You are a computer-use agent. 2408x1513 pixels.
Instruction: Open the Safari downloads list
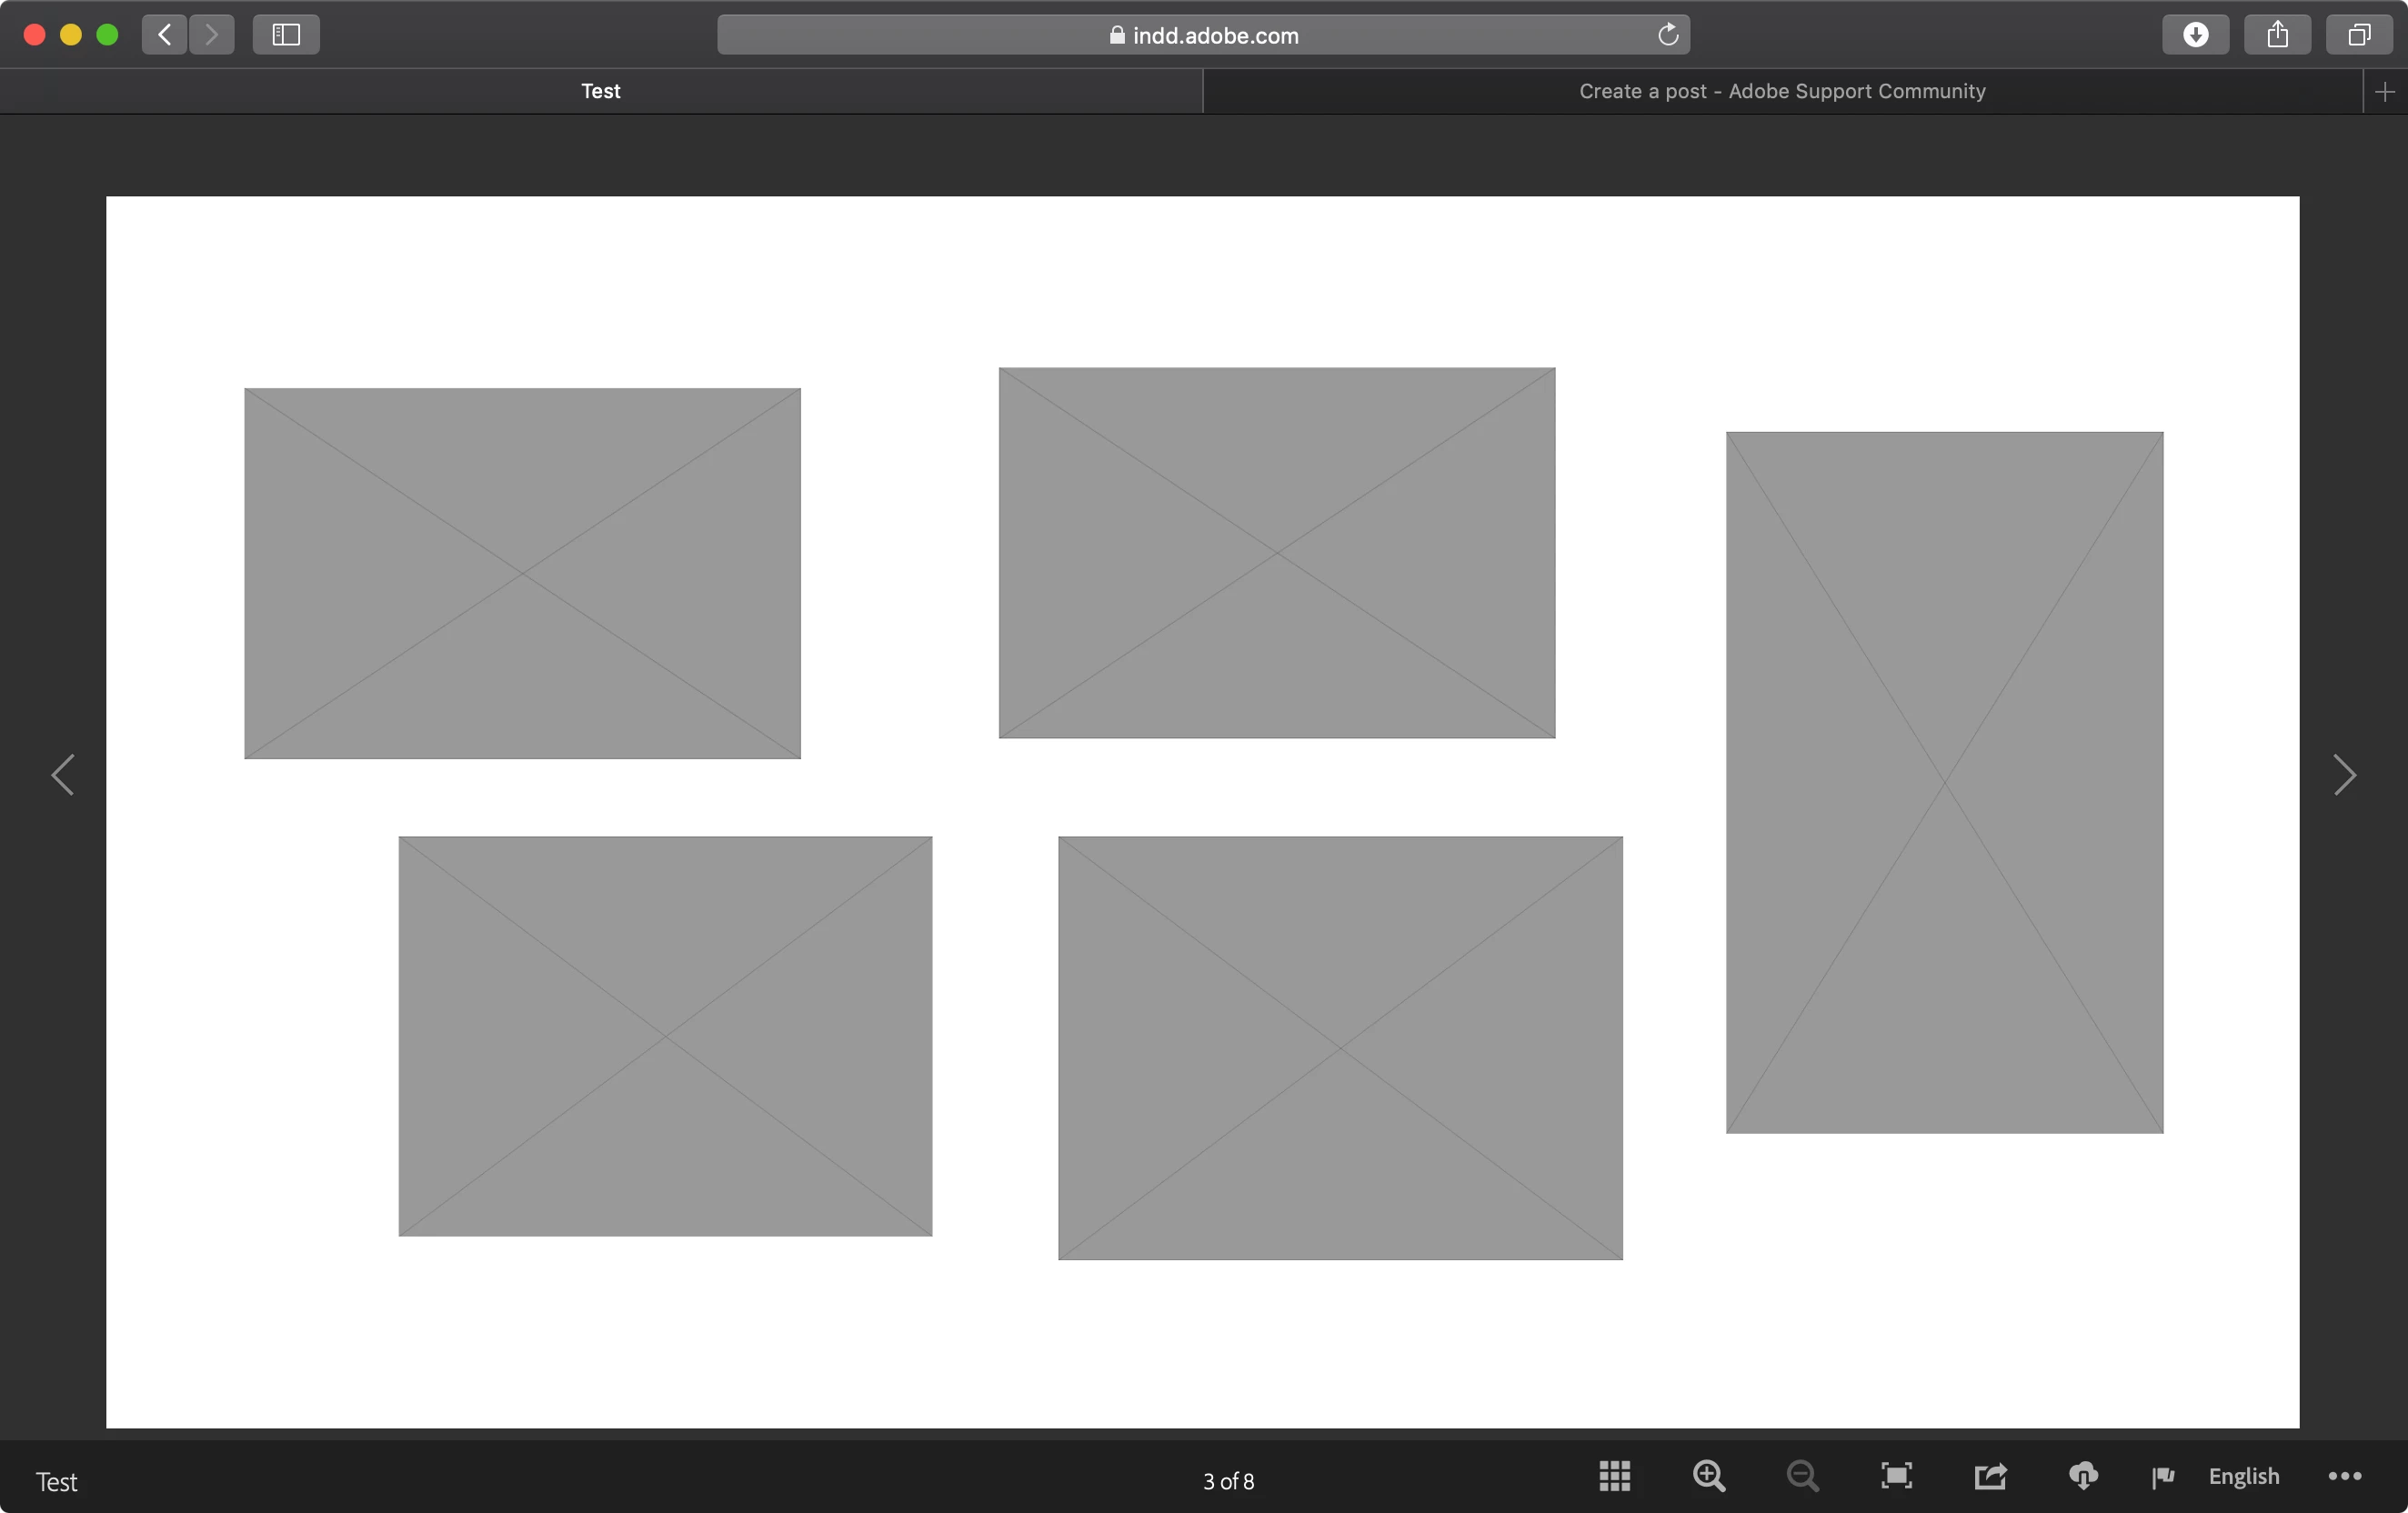click(x=2195, y=35)
